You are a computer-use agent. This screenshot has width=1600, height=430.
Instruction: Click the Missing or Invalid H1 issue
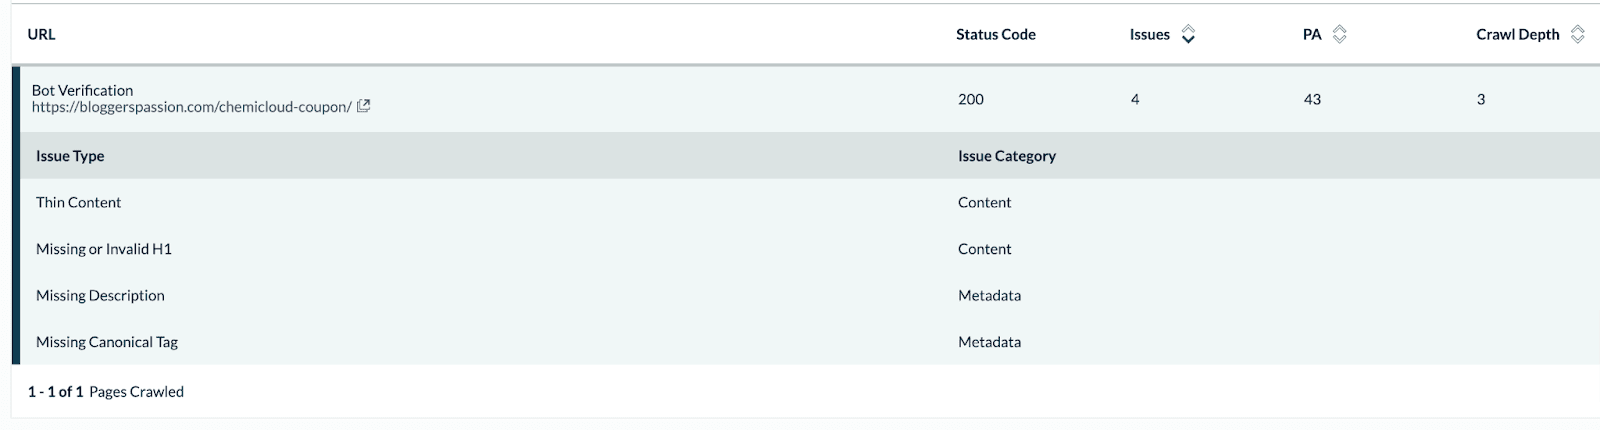(104, 249)
